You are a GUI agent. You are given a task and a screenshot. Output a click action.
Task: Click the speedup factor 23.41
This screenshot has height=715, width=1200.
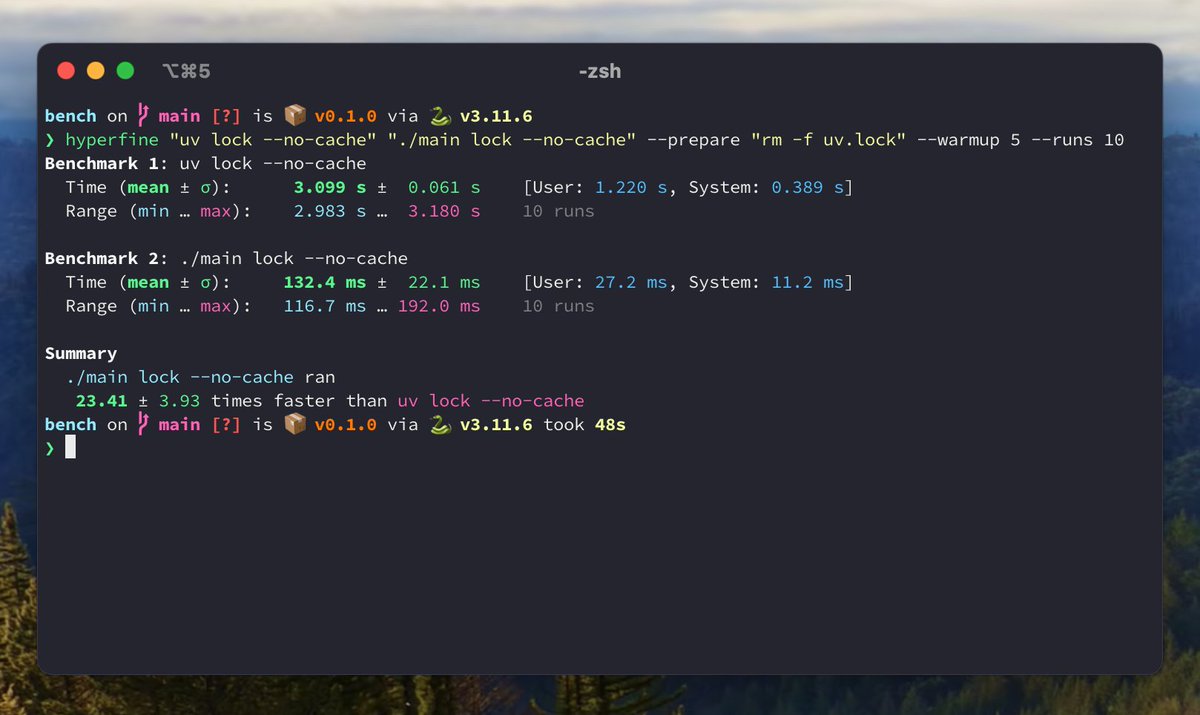[x=102, y=401]
